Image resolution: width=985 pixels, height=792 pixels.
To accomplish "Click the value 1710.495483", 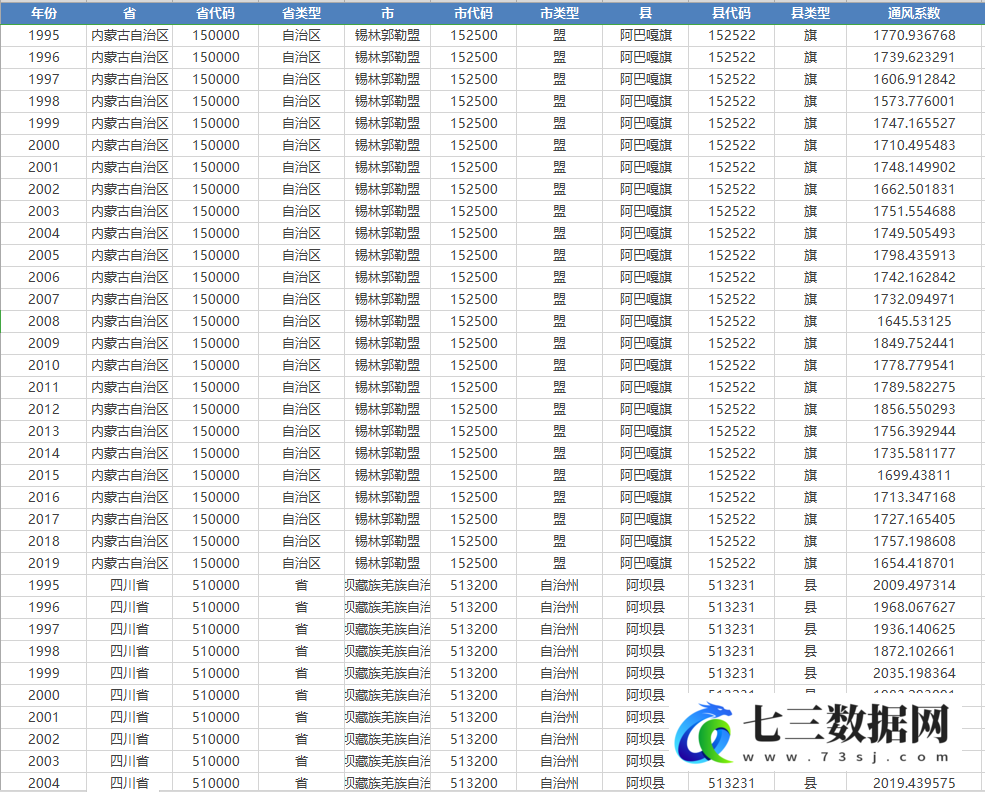I will point(915,145).
